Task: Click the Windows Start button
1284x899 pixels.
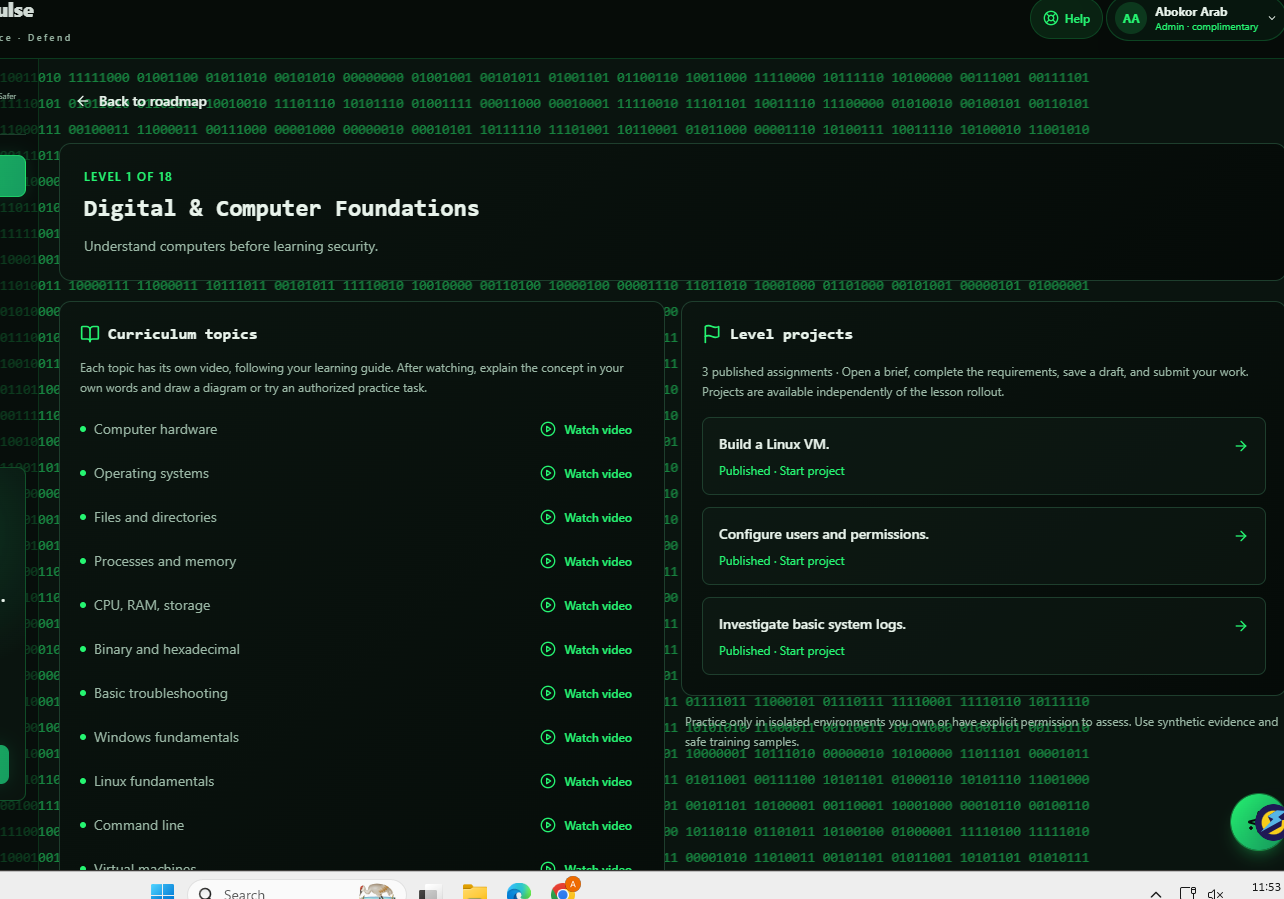Action: coord(162,892)
